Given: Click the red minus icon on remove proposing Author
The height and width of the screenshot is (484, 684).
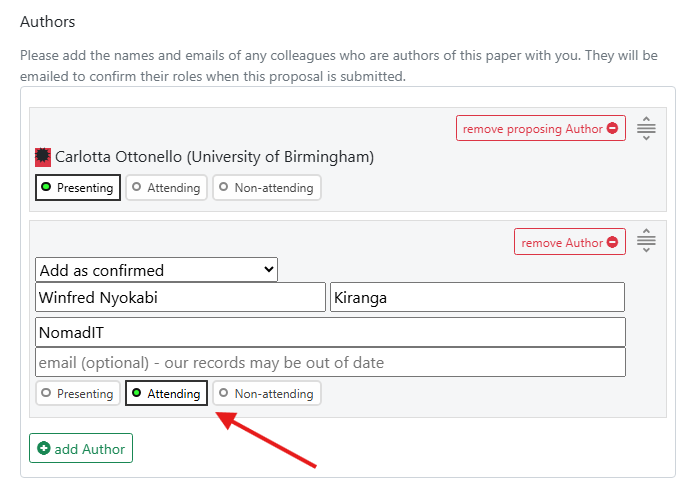Looking at the screenshot, I should (x=612, y=129).
